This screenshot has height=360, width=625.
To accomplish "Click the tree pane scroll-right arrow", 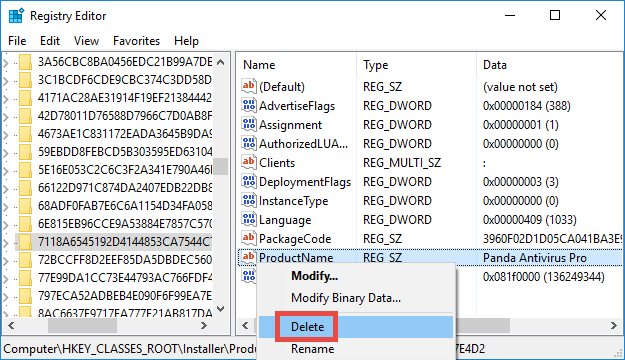I will [x=204, y=325].
